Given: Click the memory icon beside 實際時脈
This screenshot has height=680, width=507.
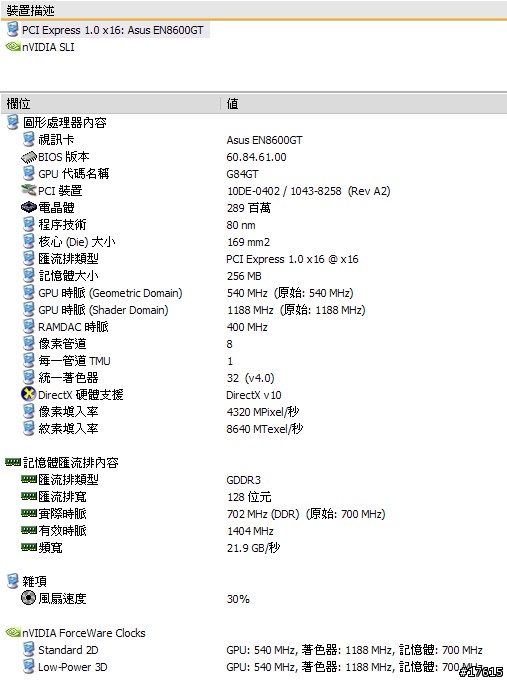Looking at the screenshot, I should (x=29, y=513).
